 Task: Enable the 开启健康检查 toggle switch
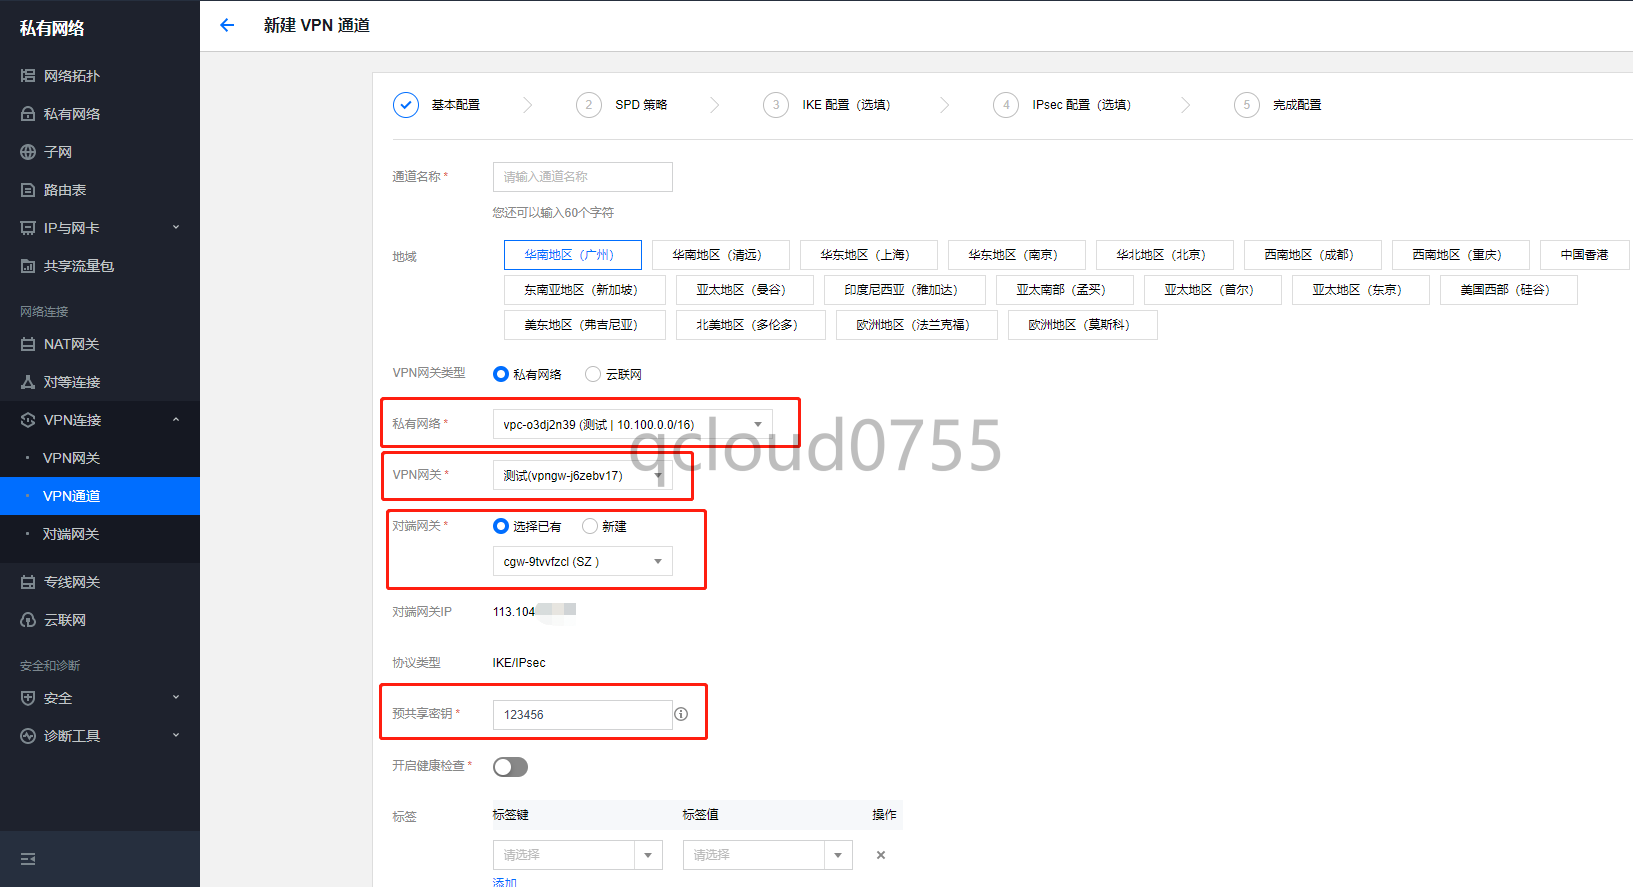point(510,767)
